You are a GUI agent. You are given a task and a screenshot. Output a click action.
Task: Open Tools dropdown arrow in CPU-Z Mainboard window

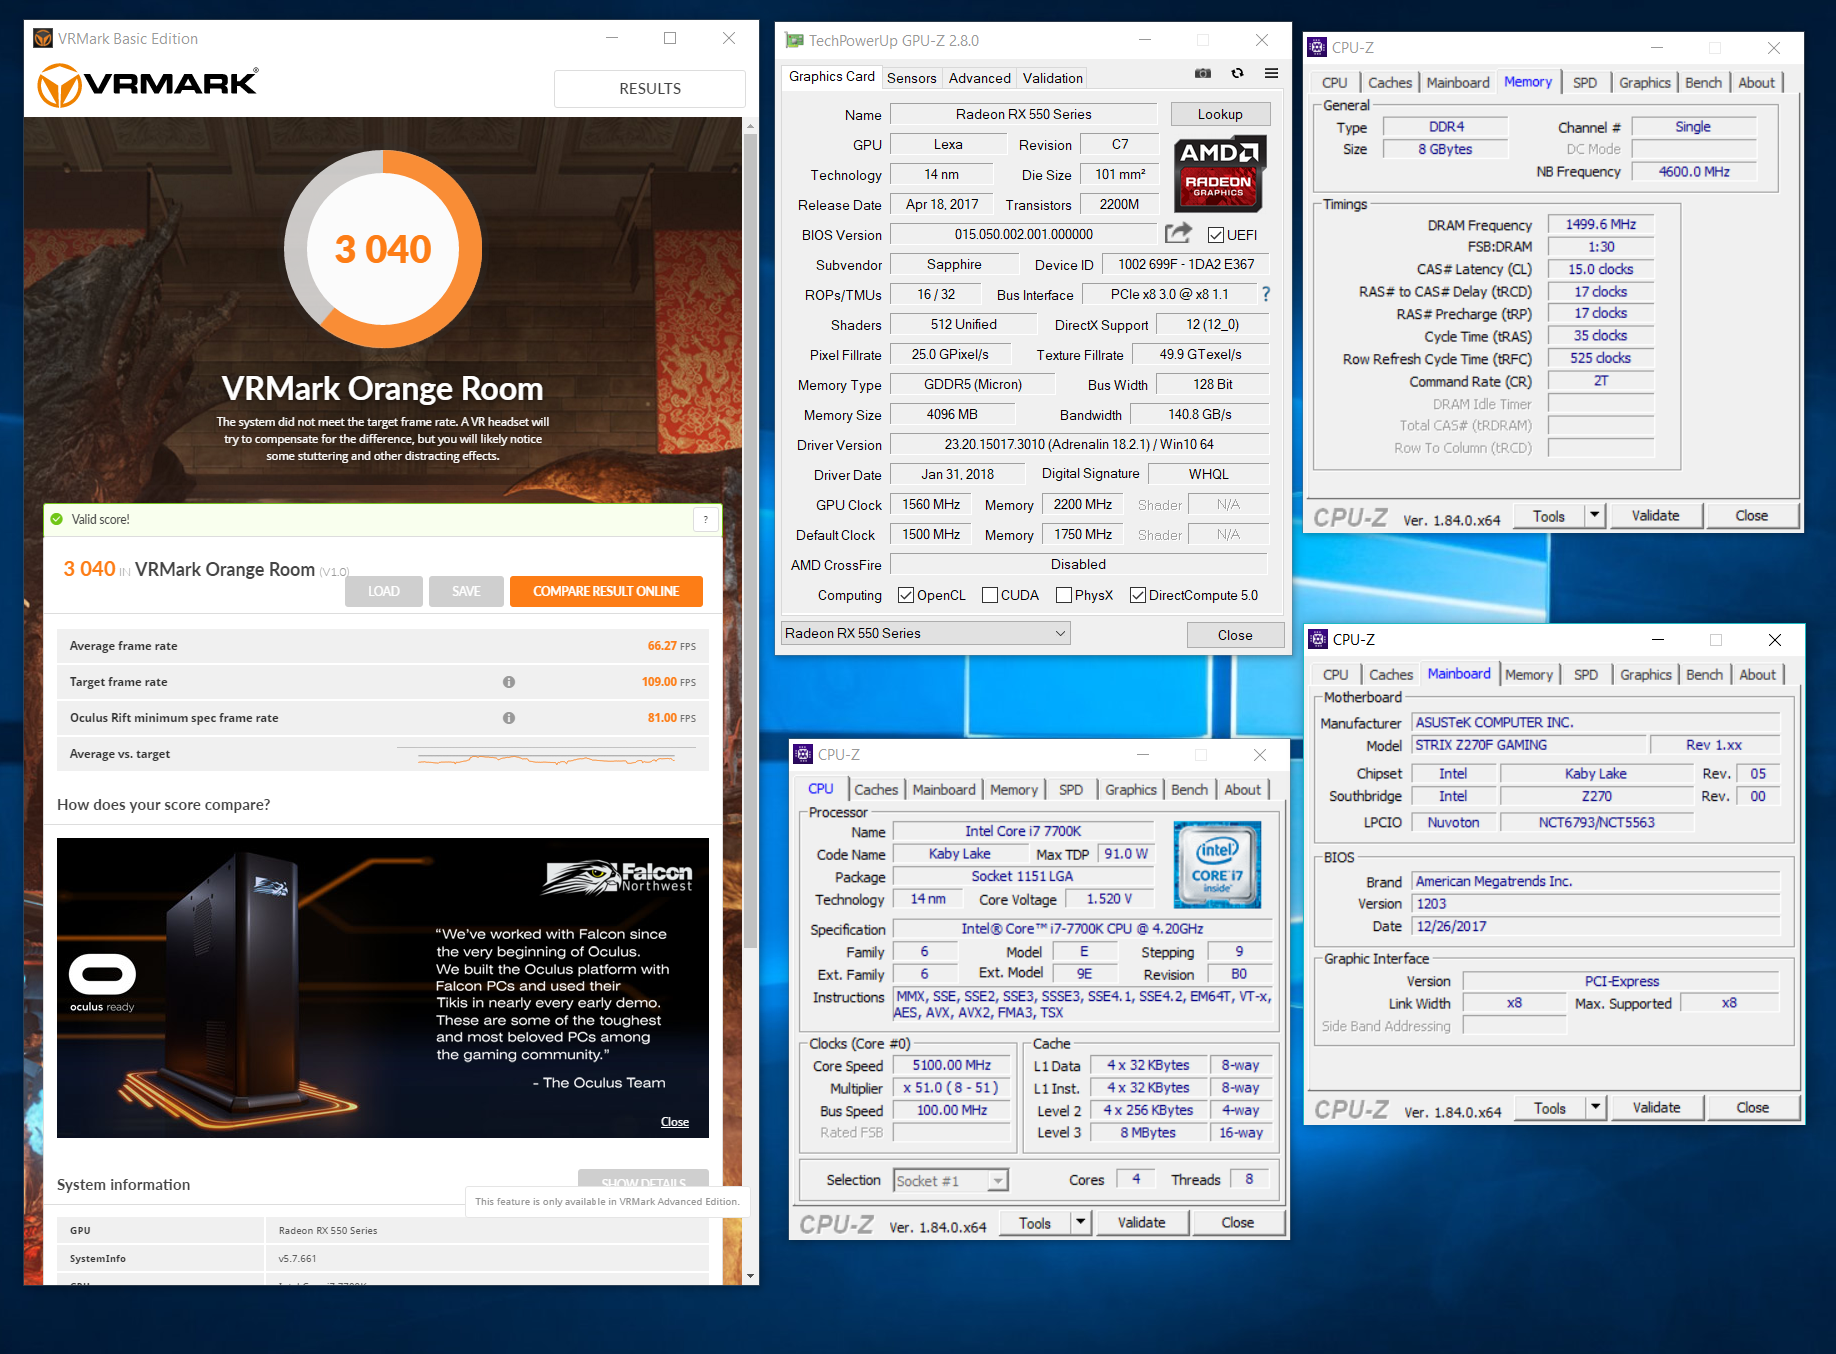pyautogui.click(x=1596, y=1107)
